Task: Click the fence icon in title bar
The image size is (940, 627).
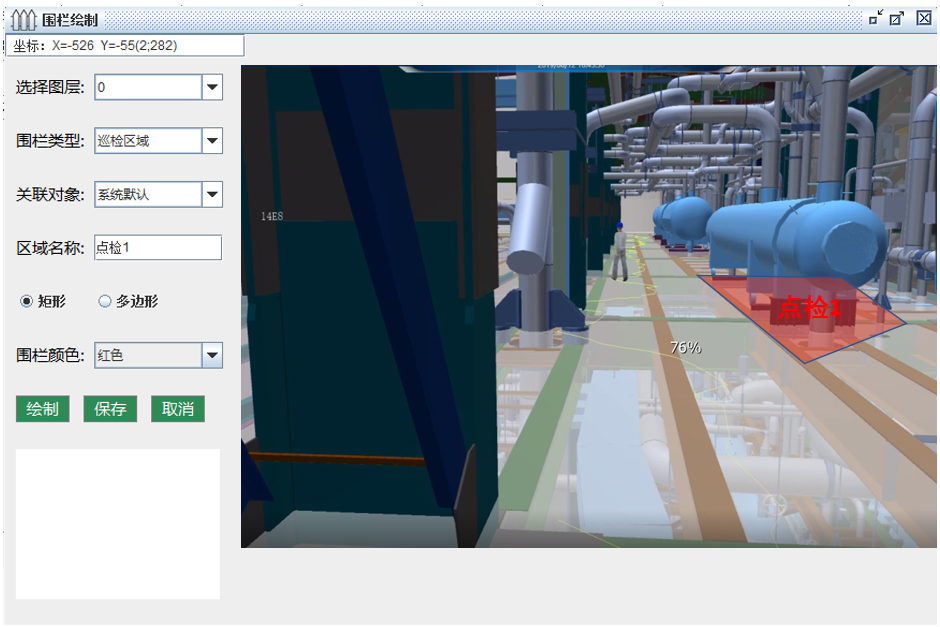Action: tap(23, 19)
